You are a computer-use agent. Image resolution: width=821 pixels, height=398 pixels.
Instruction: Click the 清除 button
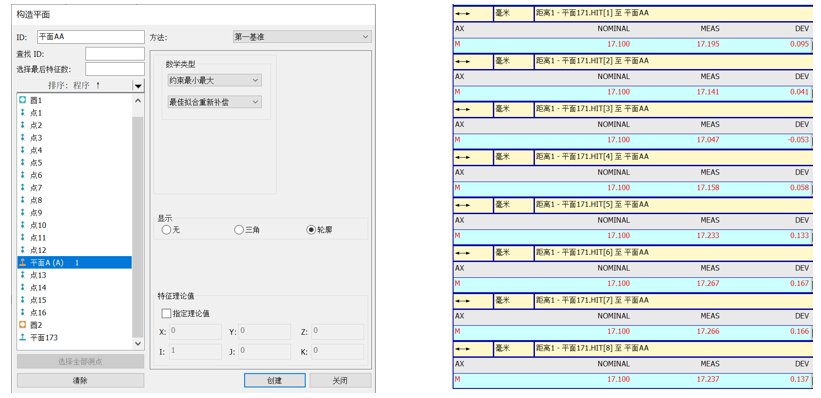click(80, 380)
